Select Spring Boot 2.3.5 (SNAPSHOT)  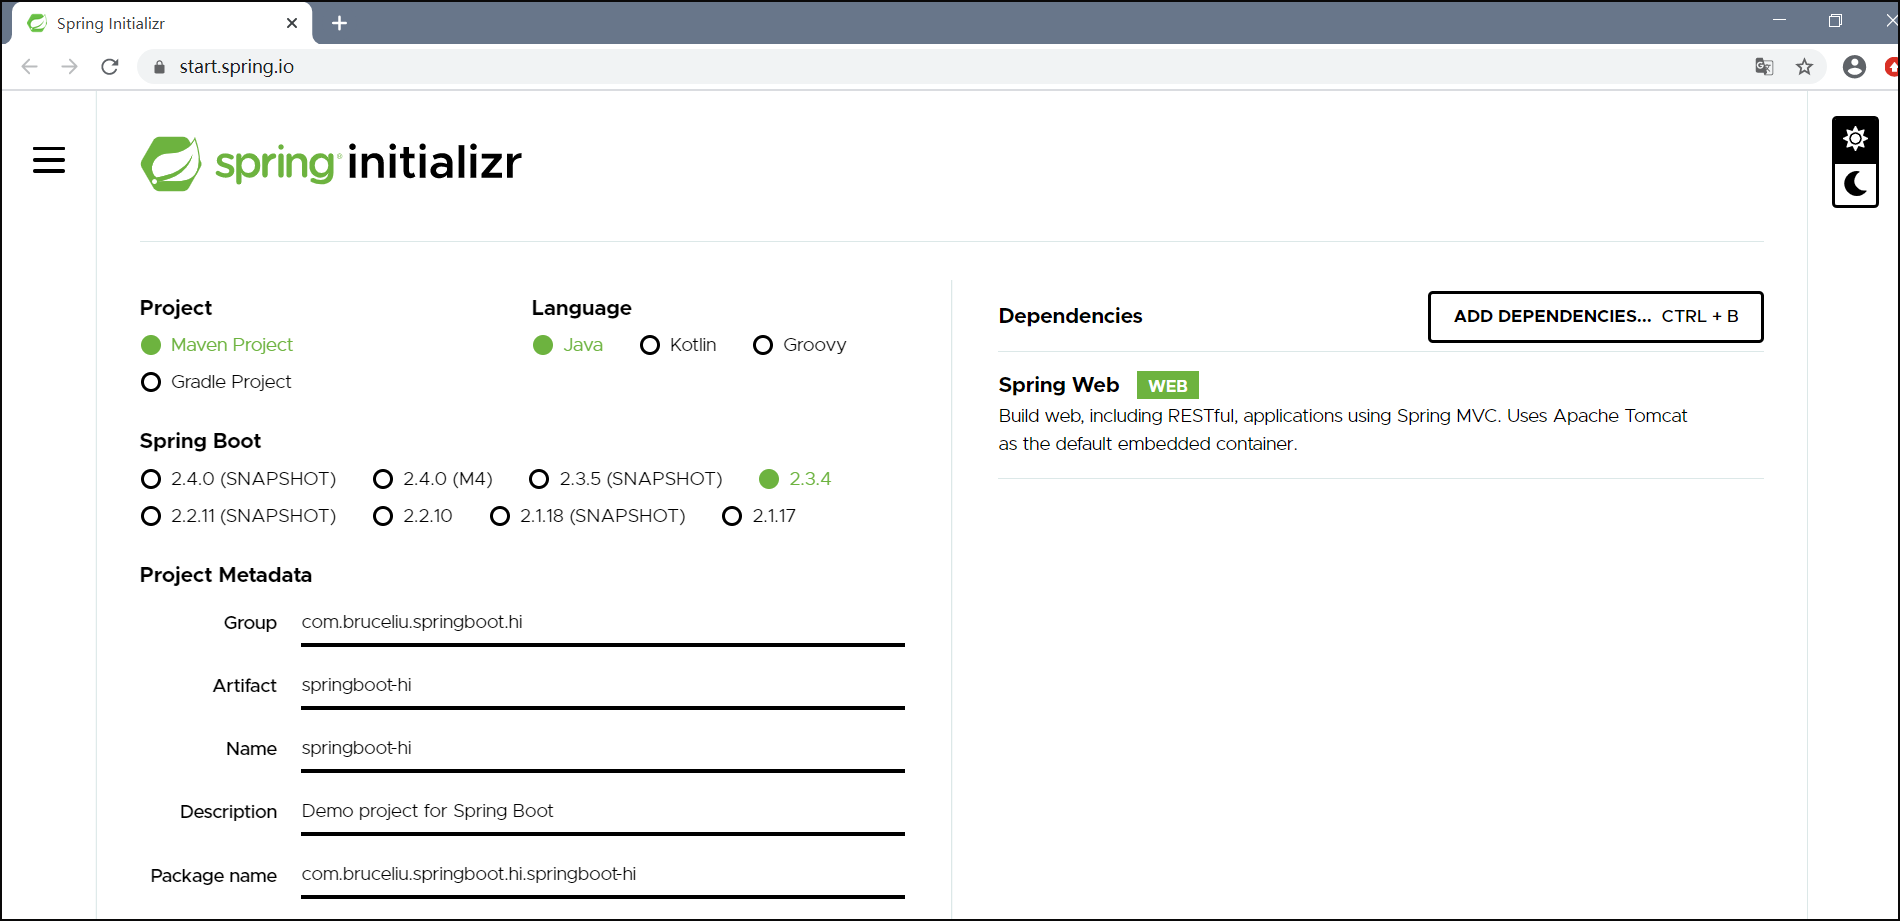pos(625,479)
